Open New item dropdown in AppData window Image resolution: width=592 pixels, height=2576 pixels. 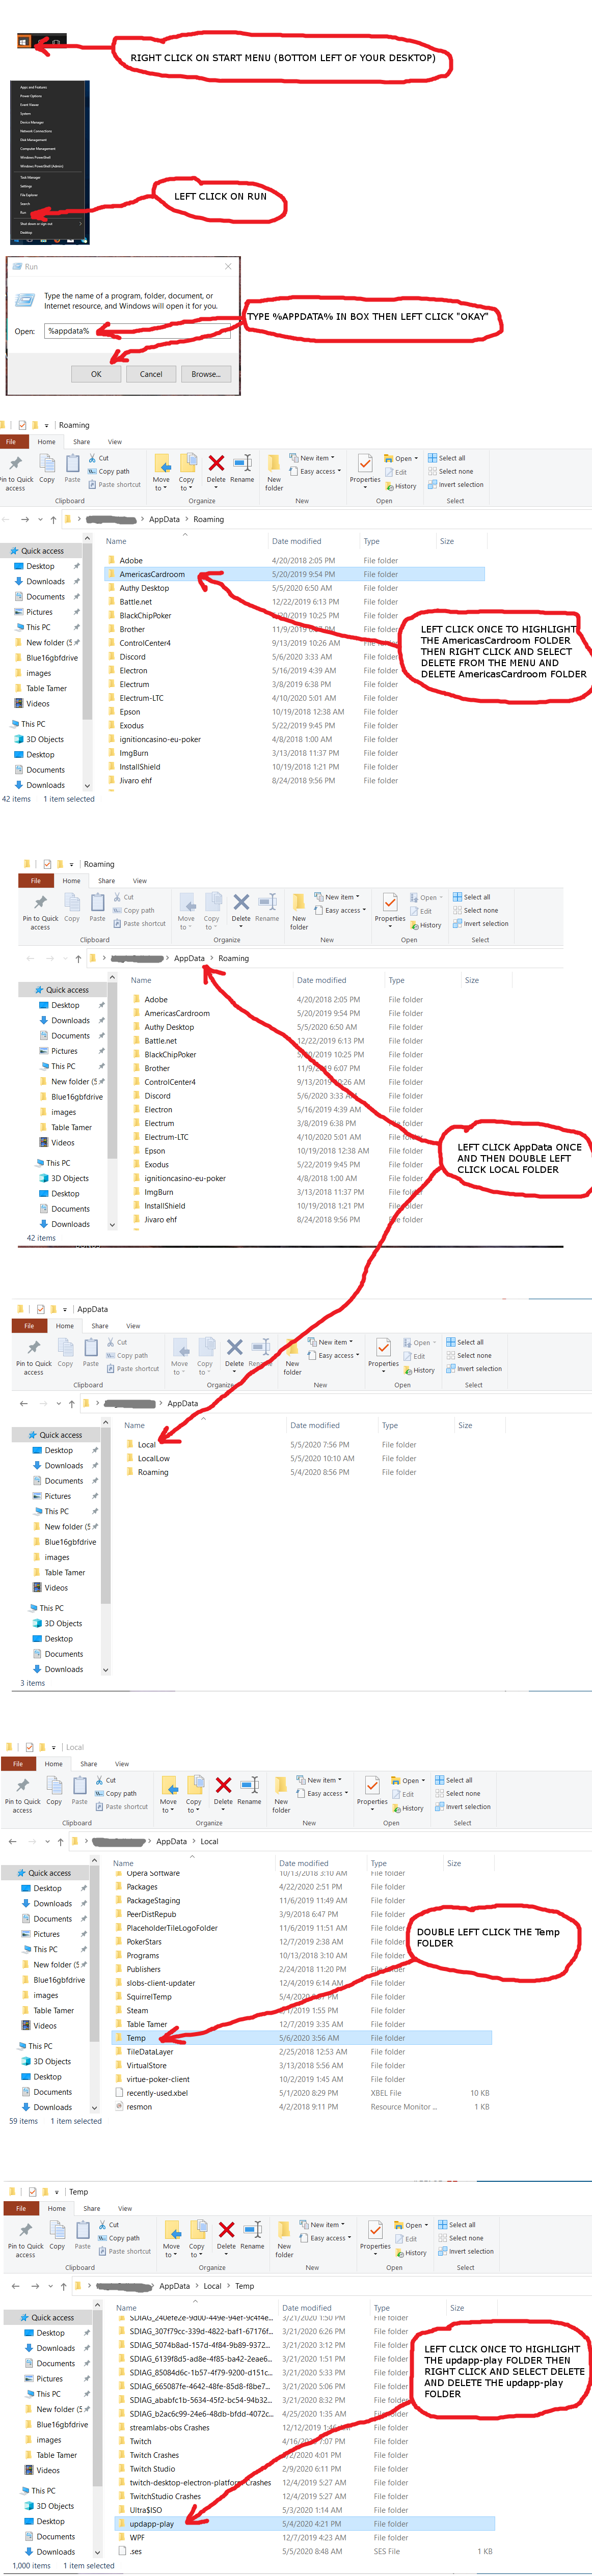click(x=329, y=1342)
